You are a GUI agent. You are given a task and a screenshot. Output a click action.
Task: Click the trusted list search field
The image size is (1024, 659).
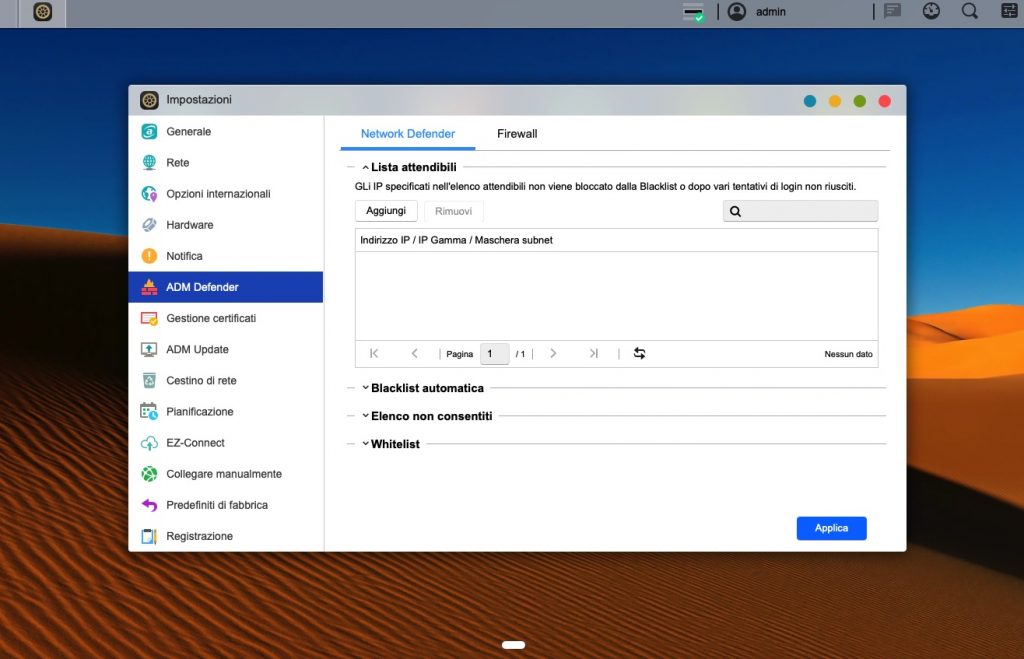808,211
